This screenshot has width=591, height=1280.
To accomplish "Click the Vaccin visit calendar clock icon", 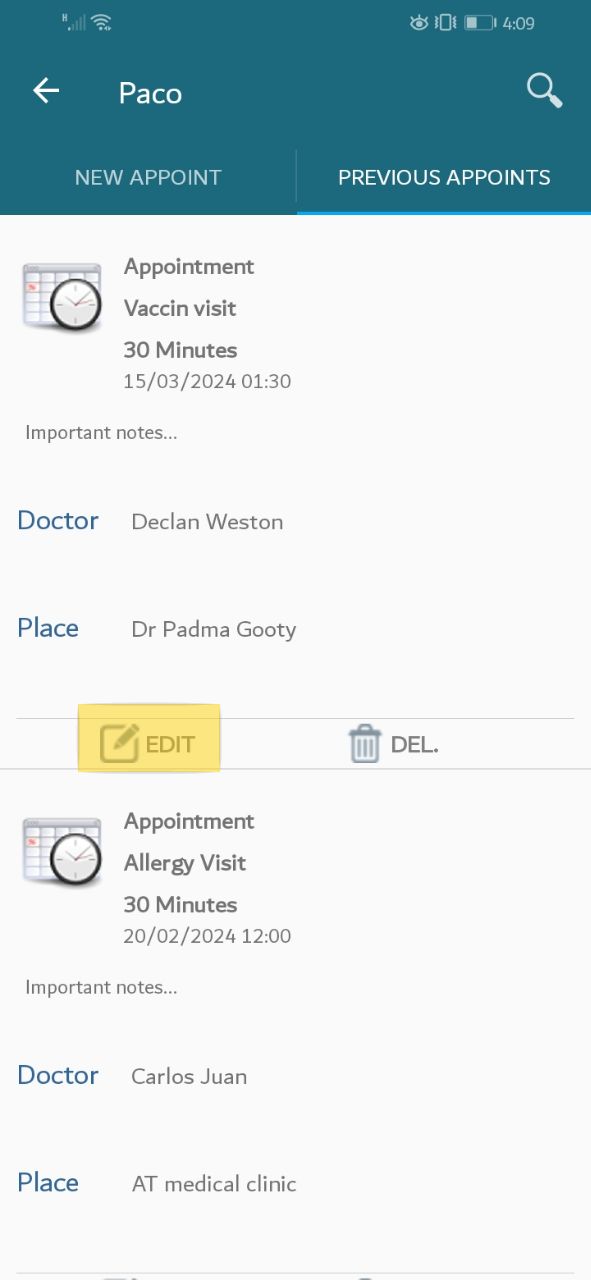I will 62,297.
